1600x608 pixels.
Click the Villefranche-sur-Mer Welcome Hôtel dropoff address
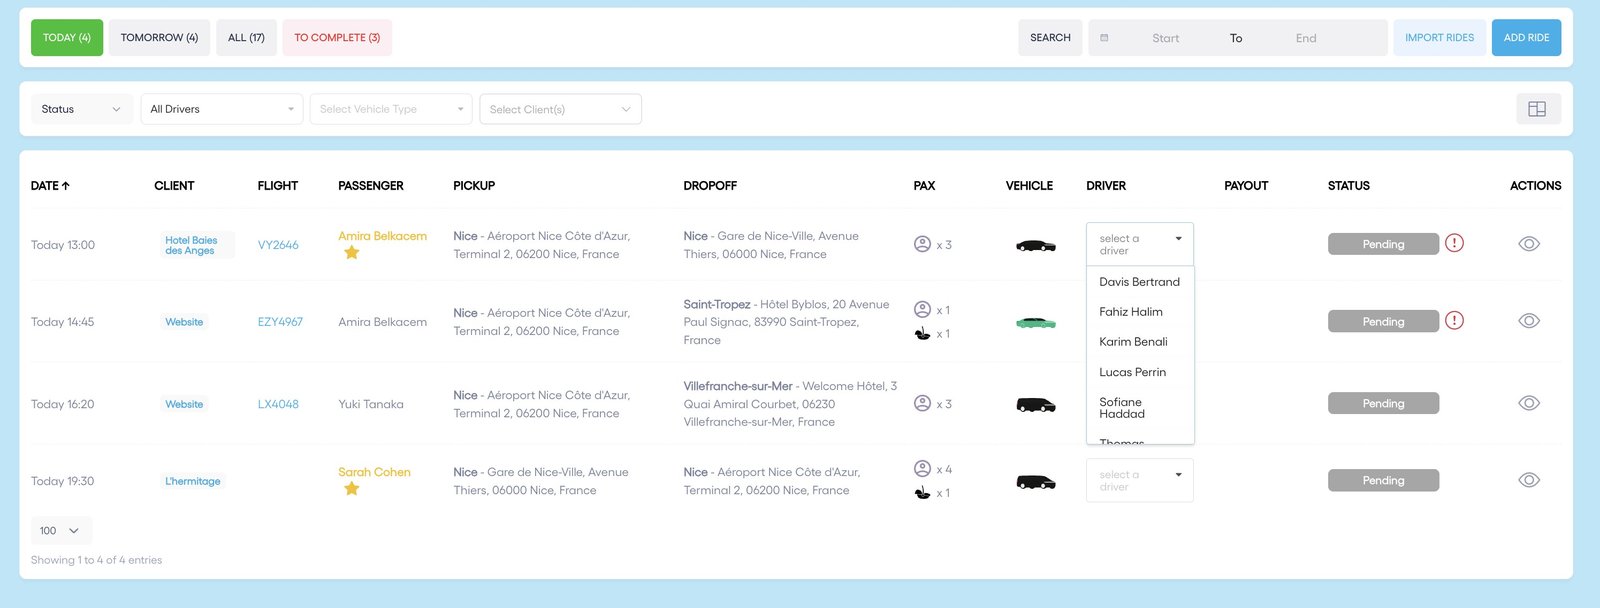pyautogui.click(x=790, y=404)
